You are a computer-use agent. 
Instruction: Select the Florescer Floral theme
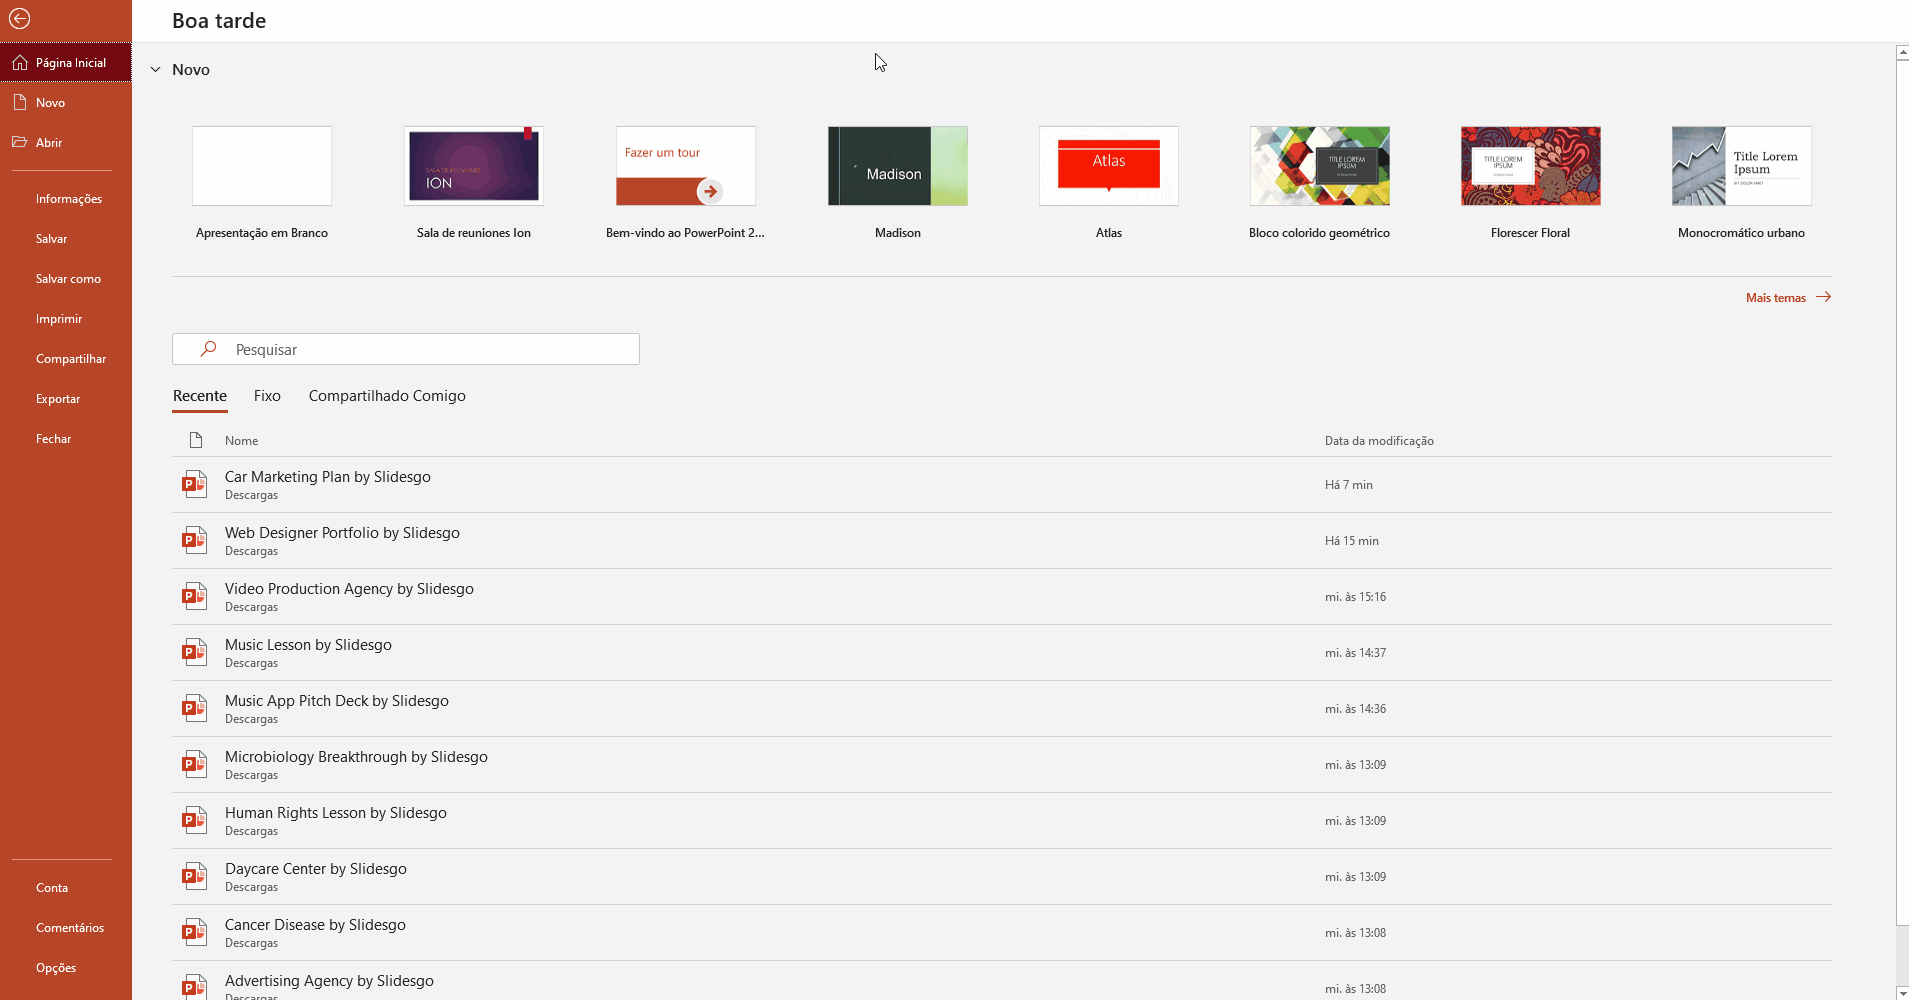(1531, 166)
